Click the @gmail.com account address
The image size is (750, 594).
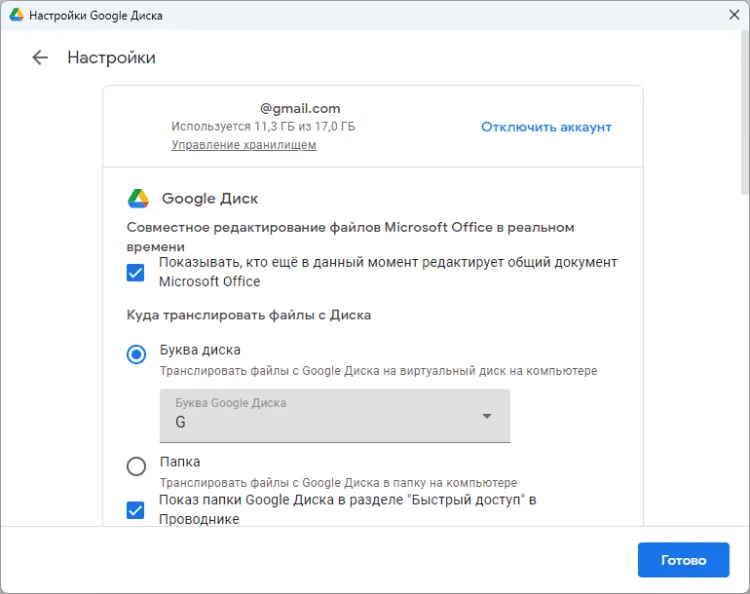300,108
